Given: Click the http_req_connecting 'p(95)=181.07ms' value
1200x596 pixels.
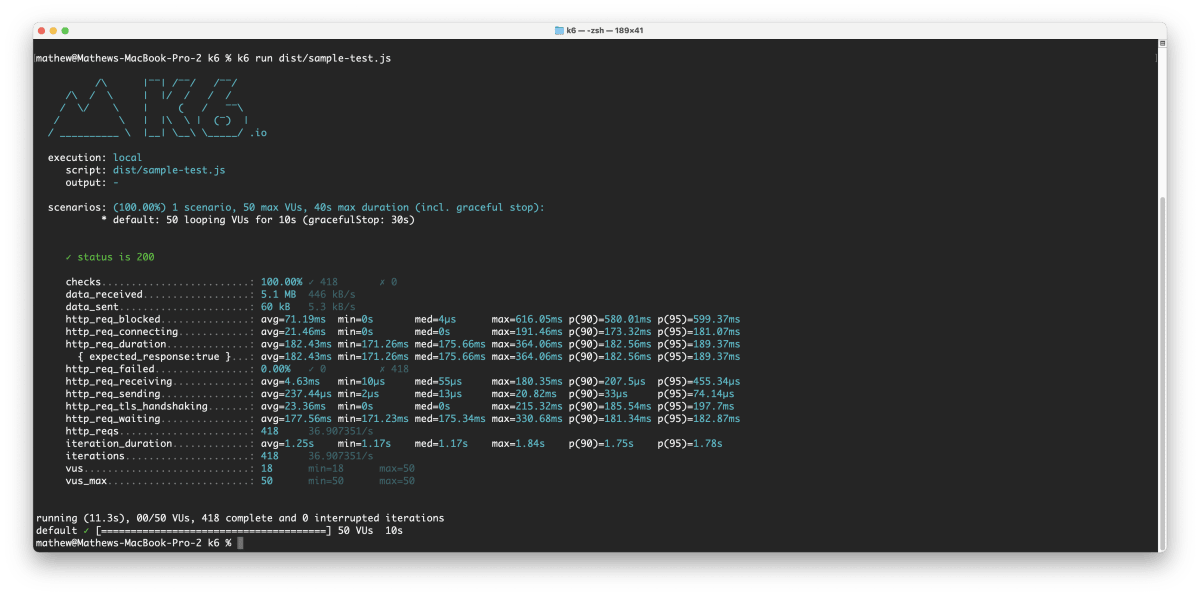Looking at the screenshot, I should click(x=699, y=332).
